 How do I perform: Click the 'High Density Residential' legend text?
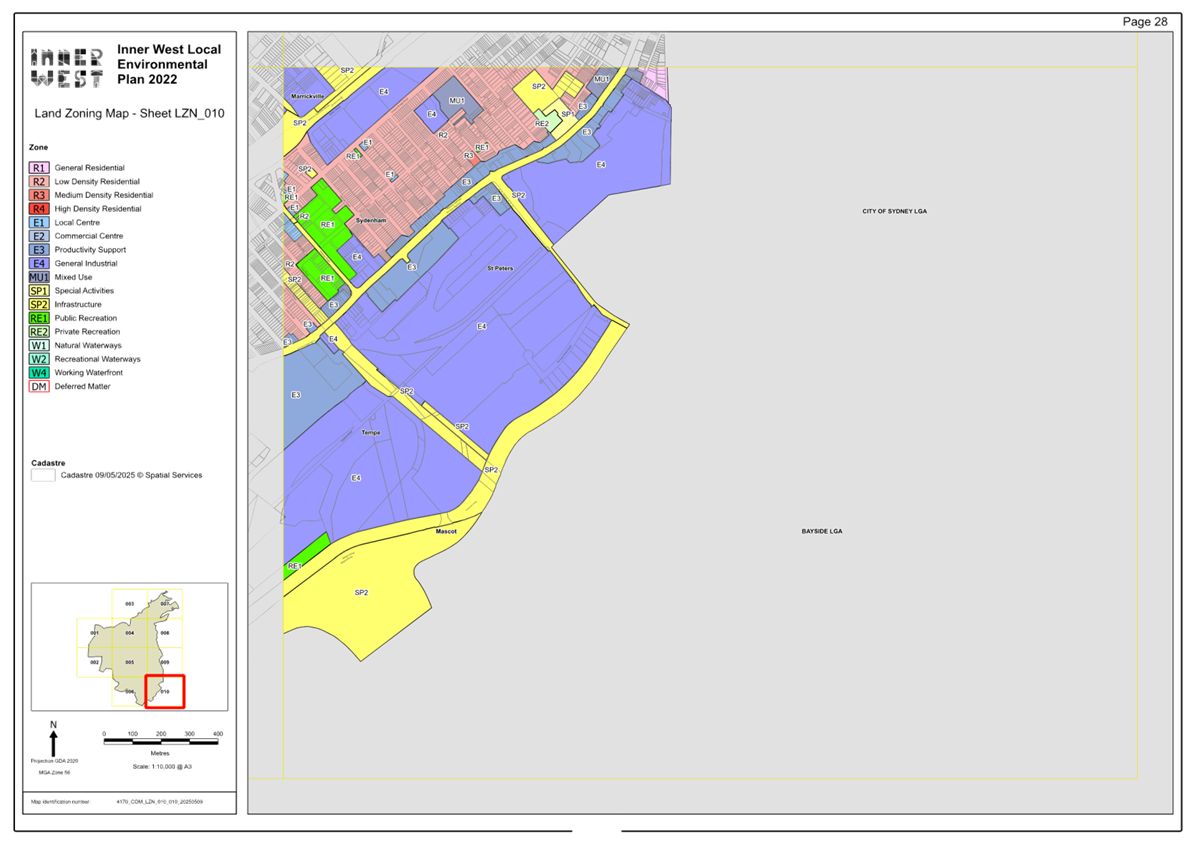98,209
